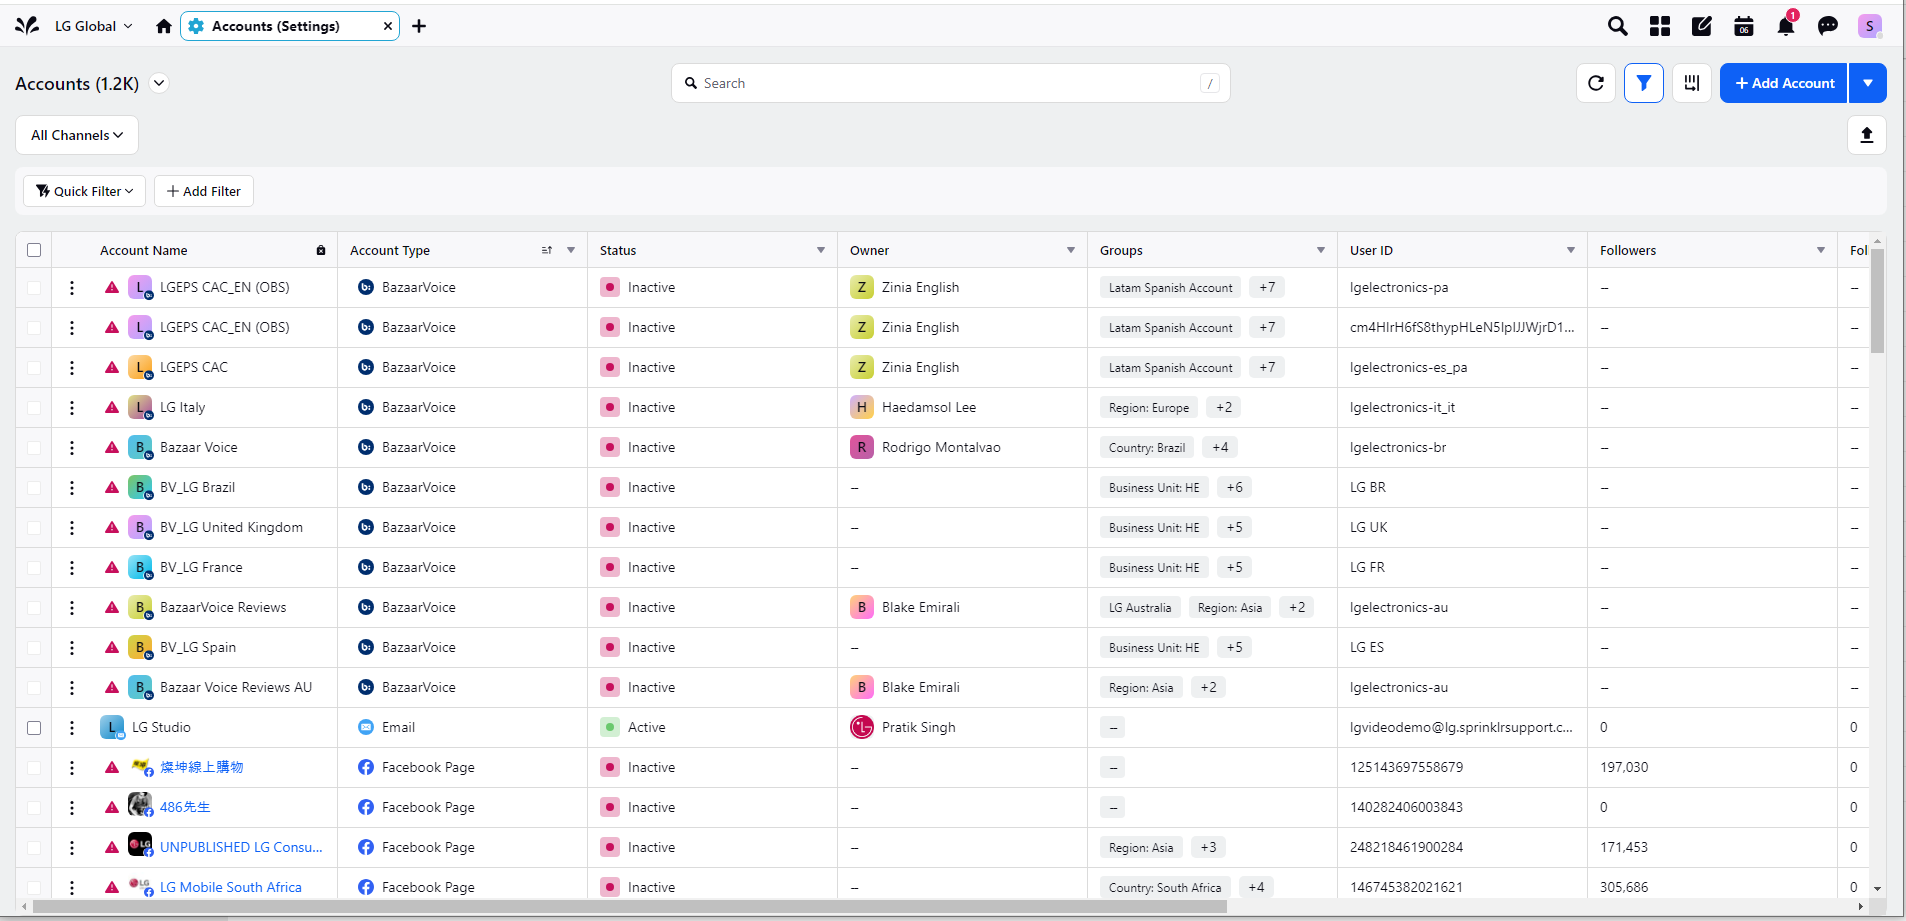Open the Quick Filter dropdown
The height and width of the screenshot is (921, 1906).
85,191
